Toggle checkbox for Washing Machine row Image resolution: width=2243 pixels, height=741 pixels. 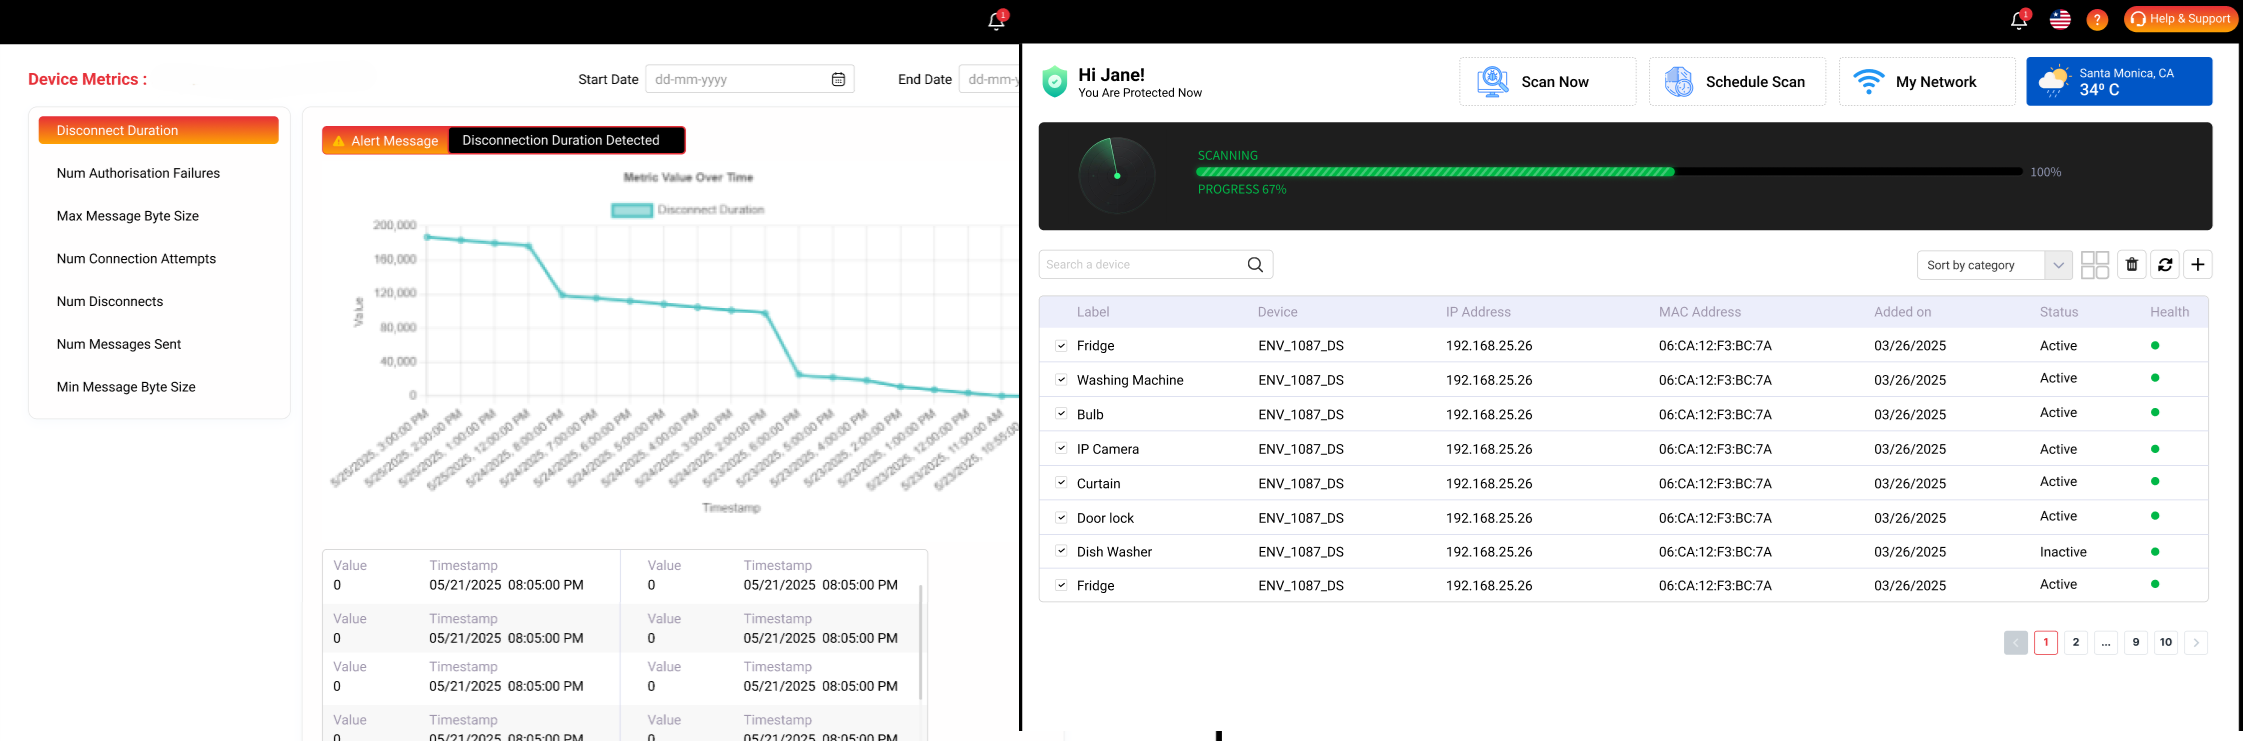click(1061, 380)
